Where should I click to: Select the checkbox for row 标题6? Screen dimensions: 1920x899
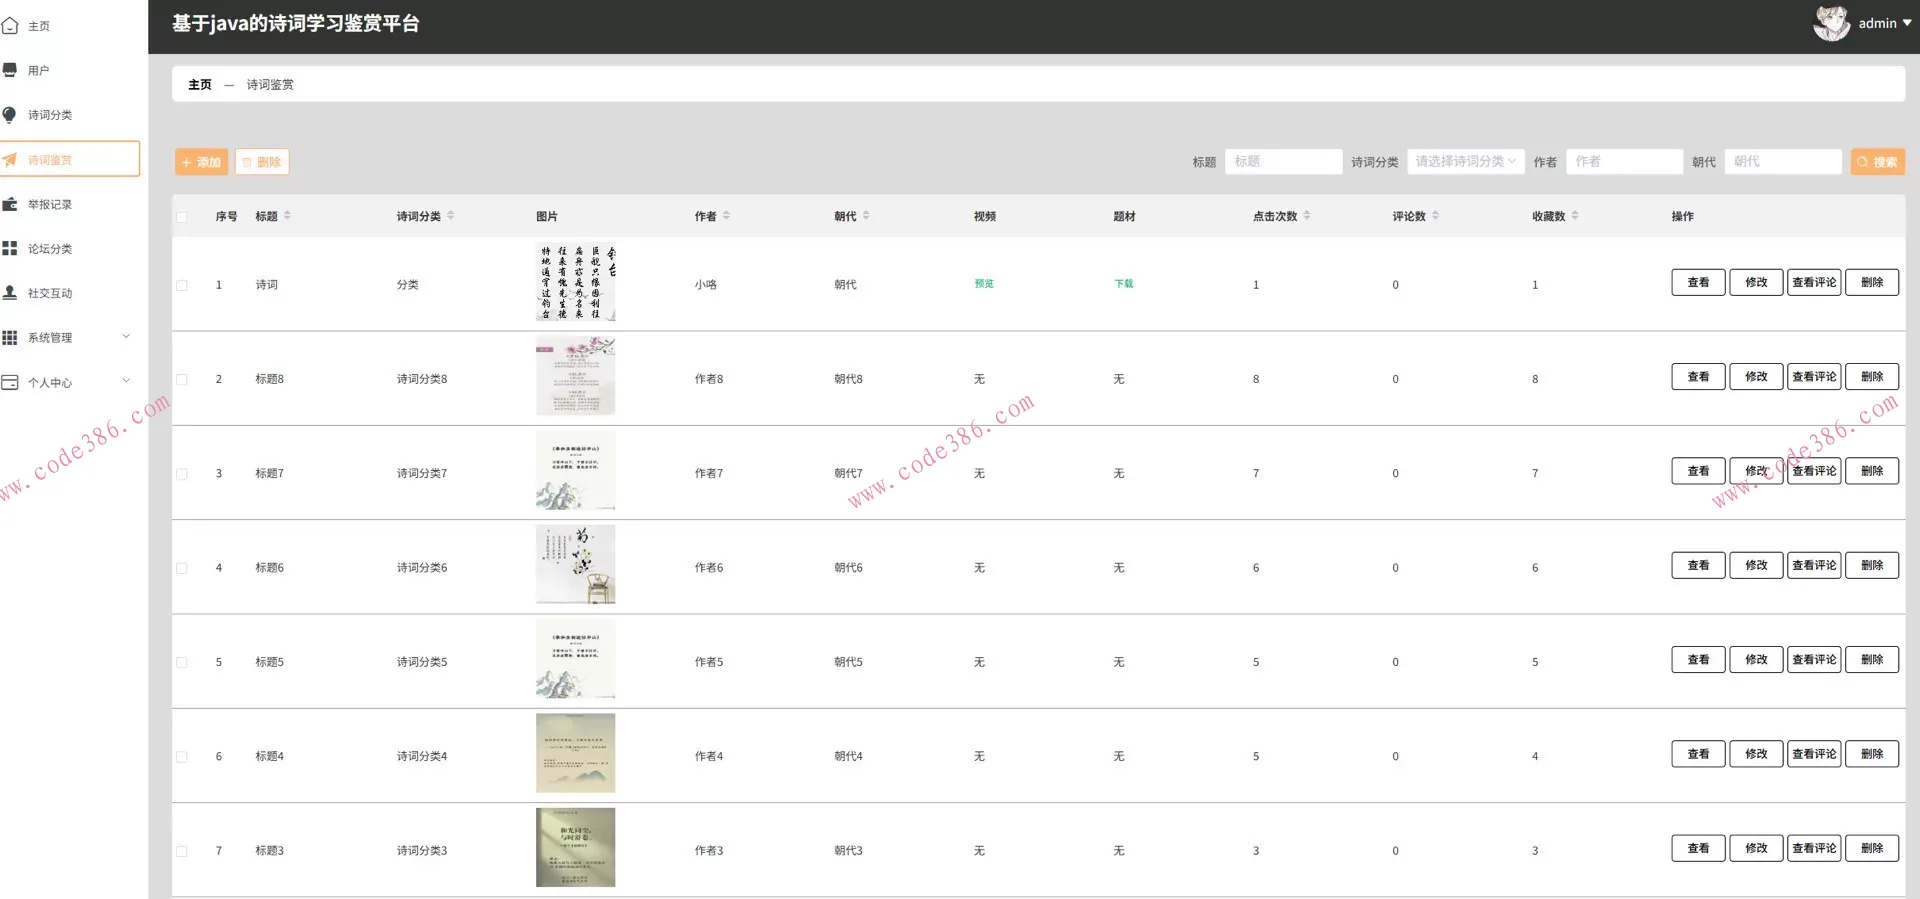pyautogui.click(x=182, y=568)
